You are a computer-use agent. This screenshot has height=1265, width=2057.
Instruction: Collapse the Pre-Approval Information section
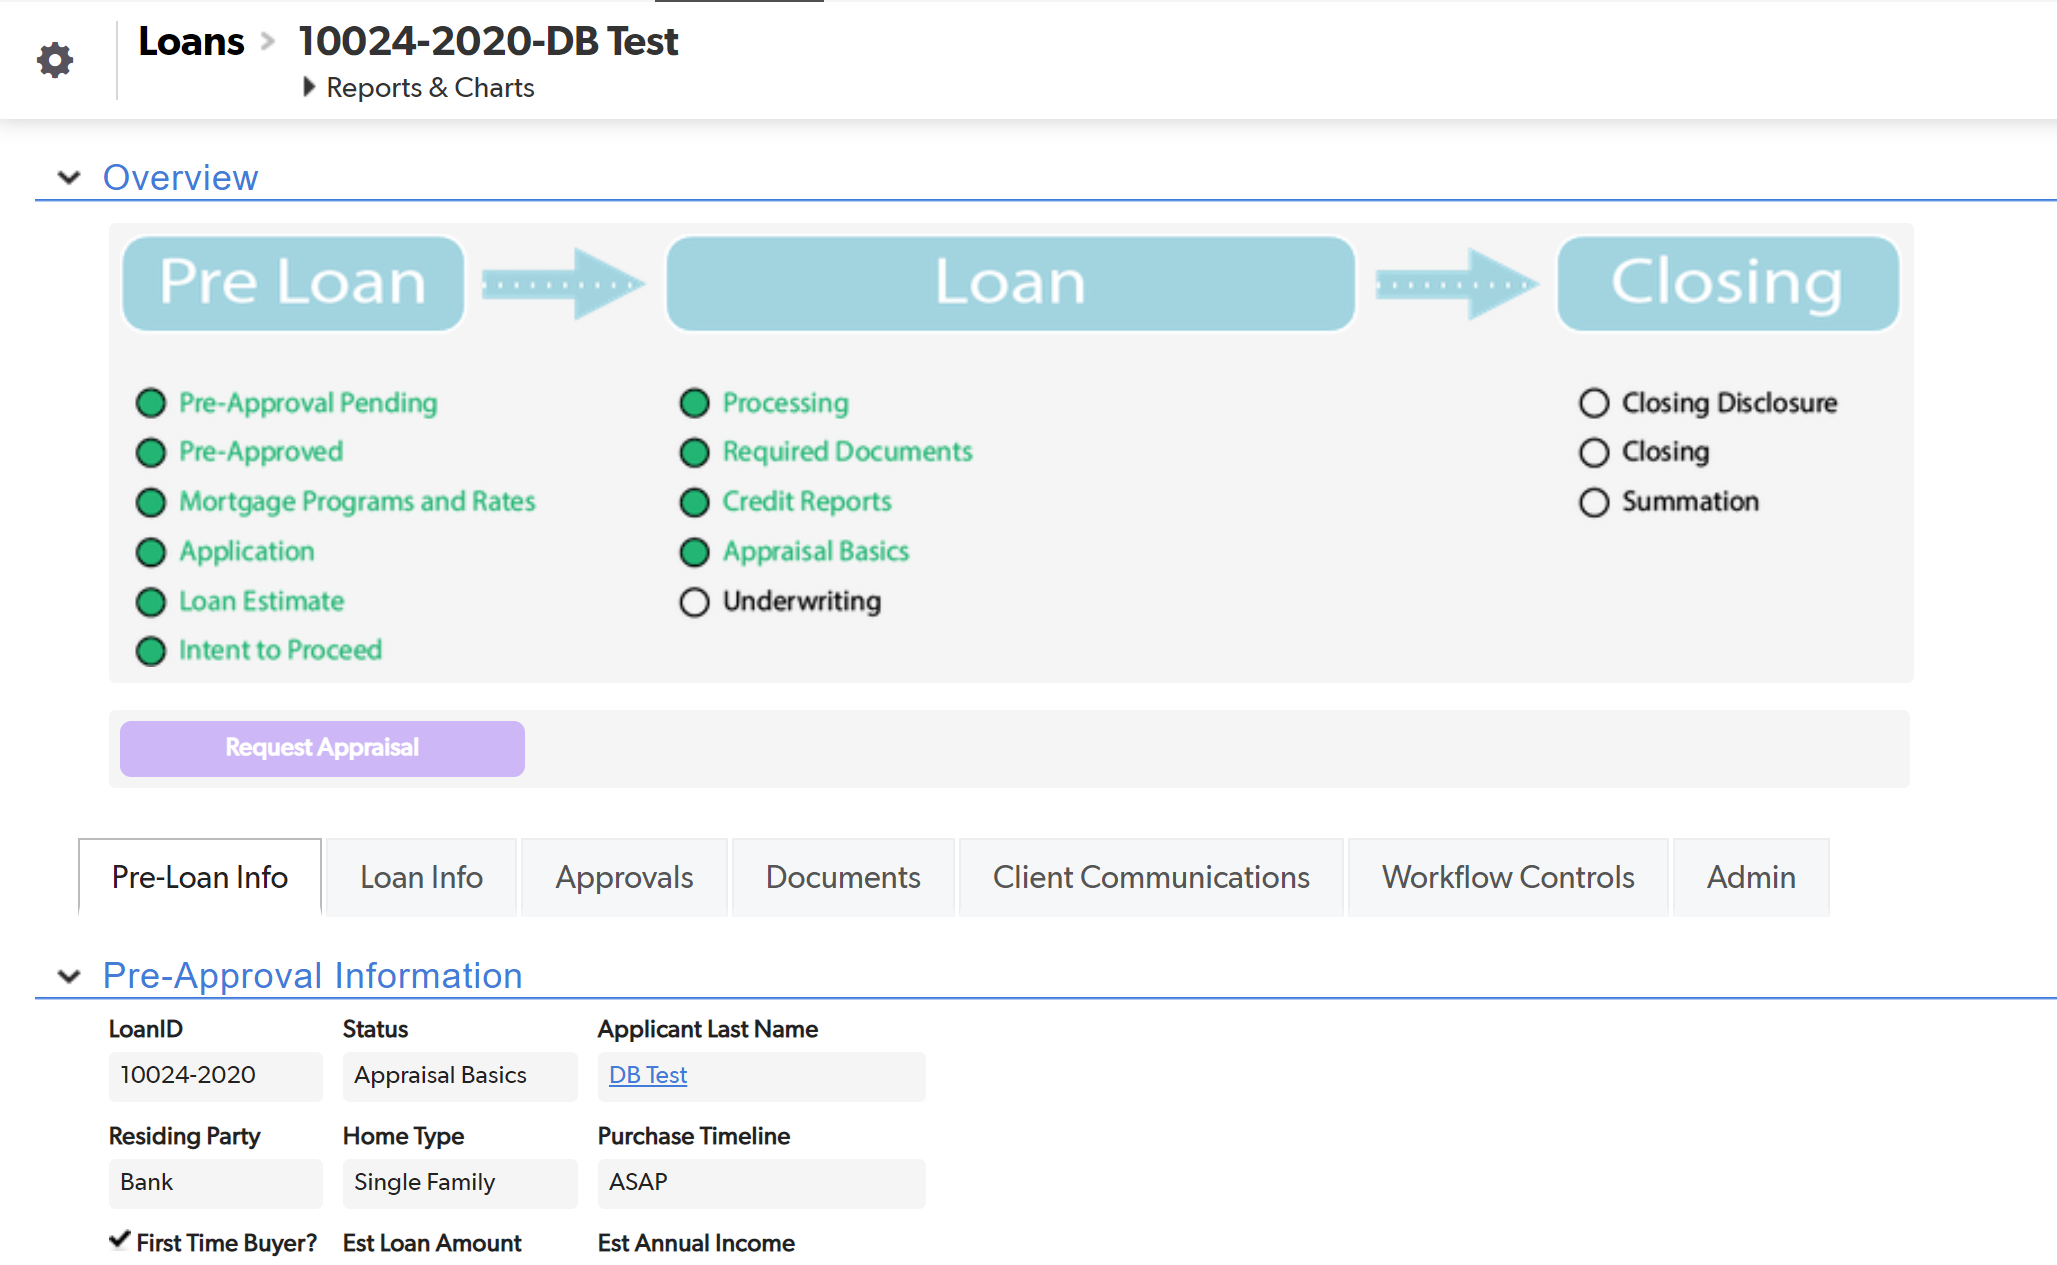pyautogui.click(x=69, y=976)
